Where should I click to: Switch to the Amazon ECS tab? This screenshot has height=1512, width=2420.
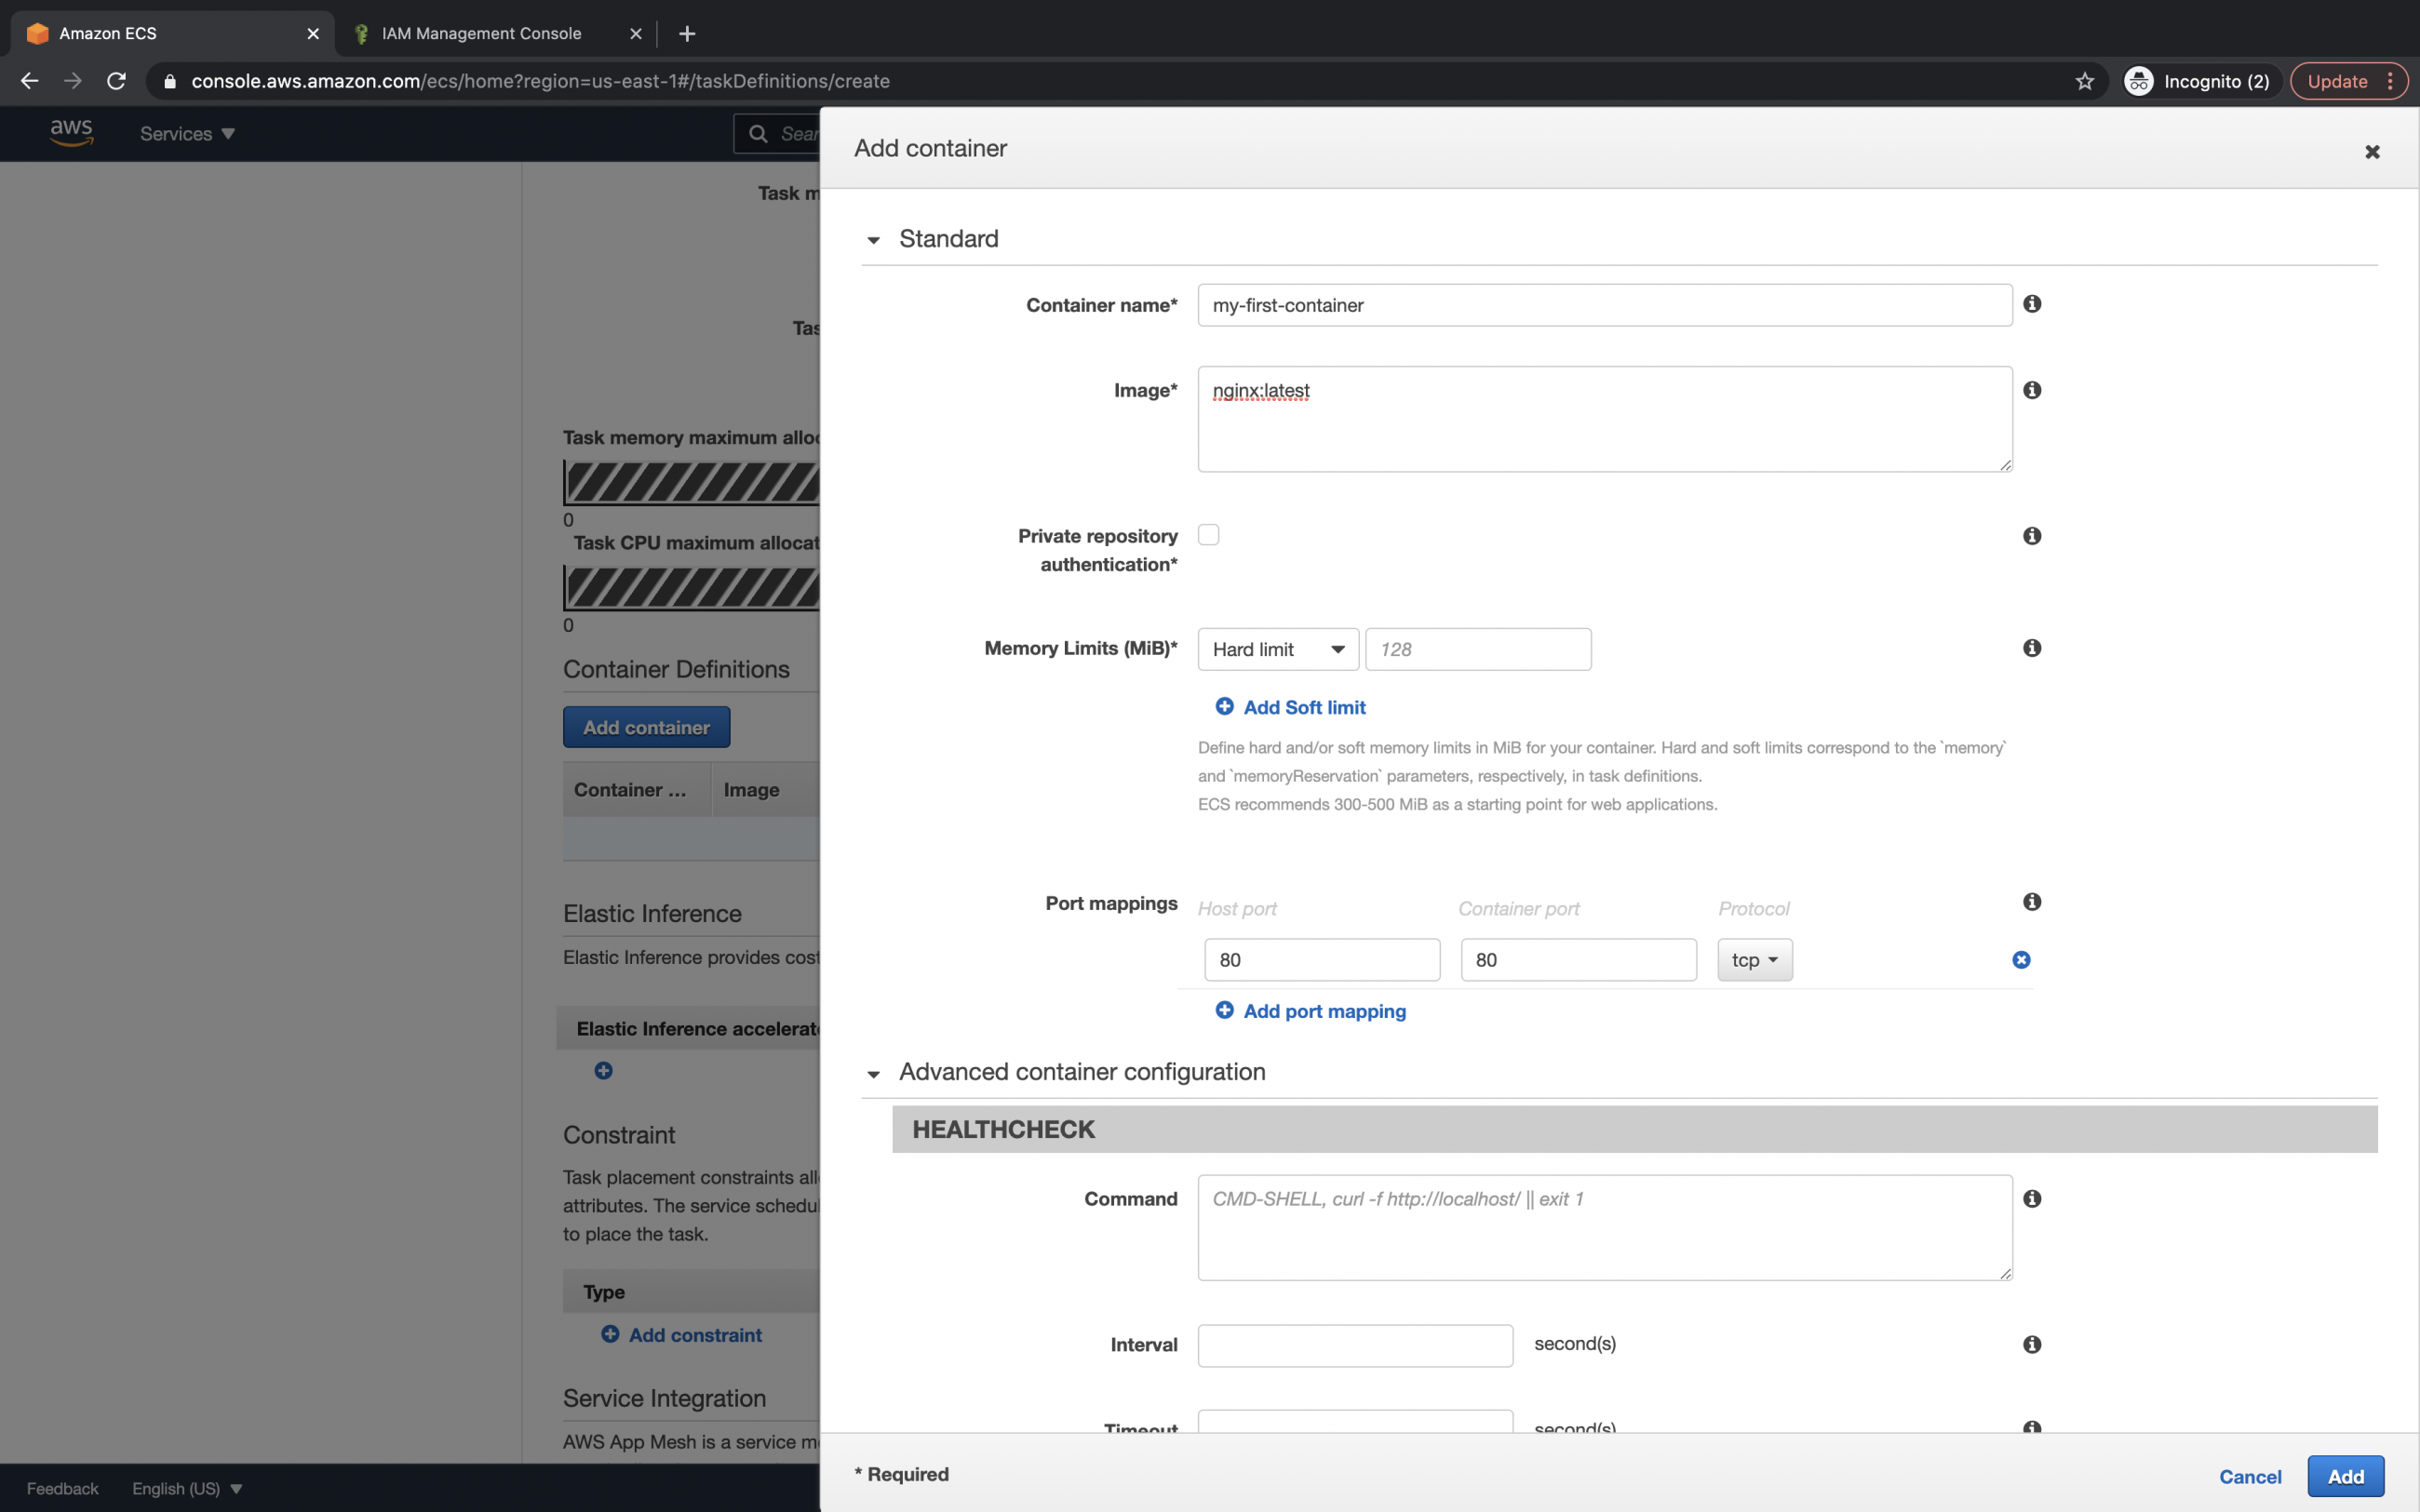(108, 33)
